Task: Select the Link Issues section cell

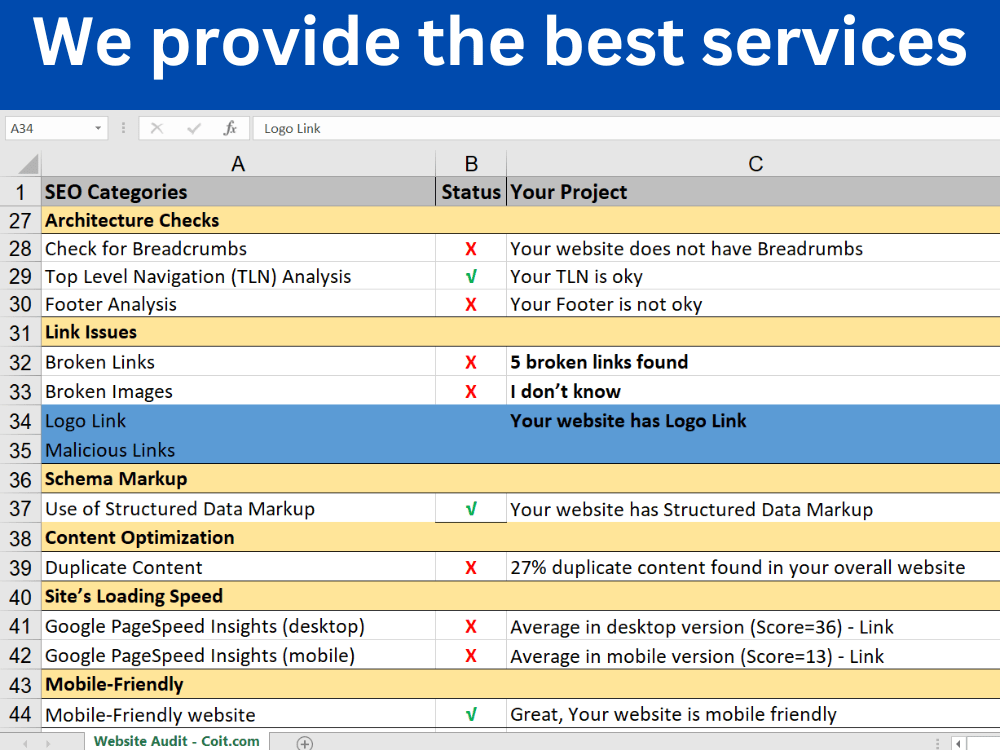Action: coord(238,332)
